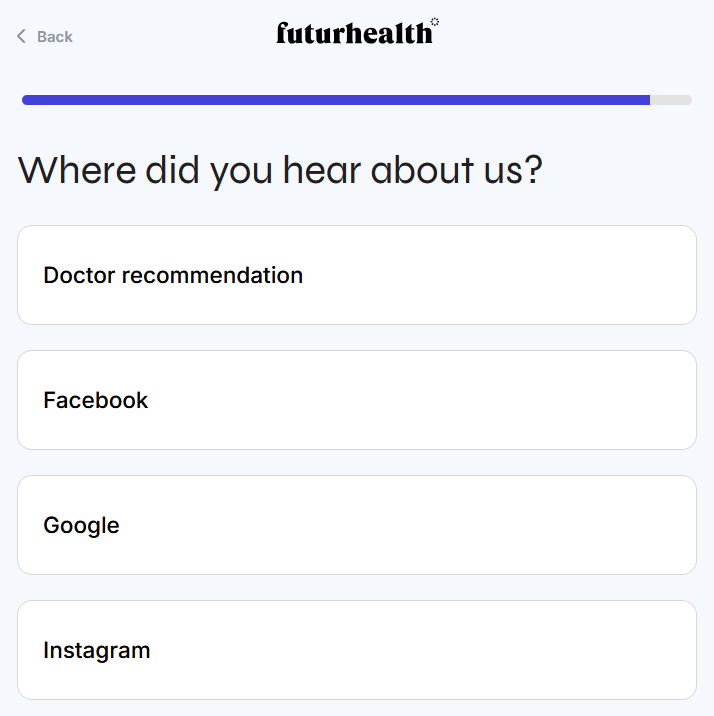Click the "Doctor recommendation" label text
Image resolution: width=714 pixels, height=716 pixels.
point(173,275)
